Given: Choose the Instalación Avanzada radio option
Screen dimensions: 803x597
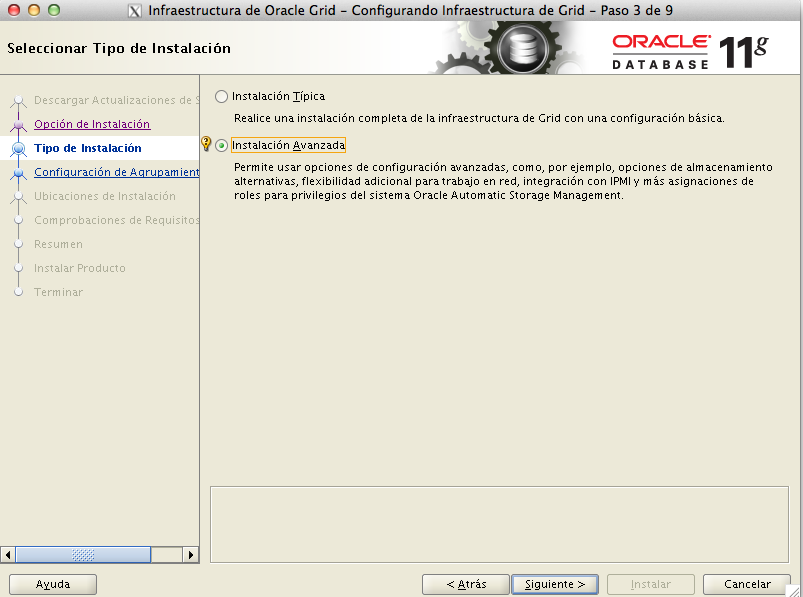Looking at the screenshot, I should [x=221, y=145].
